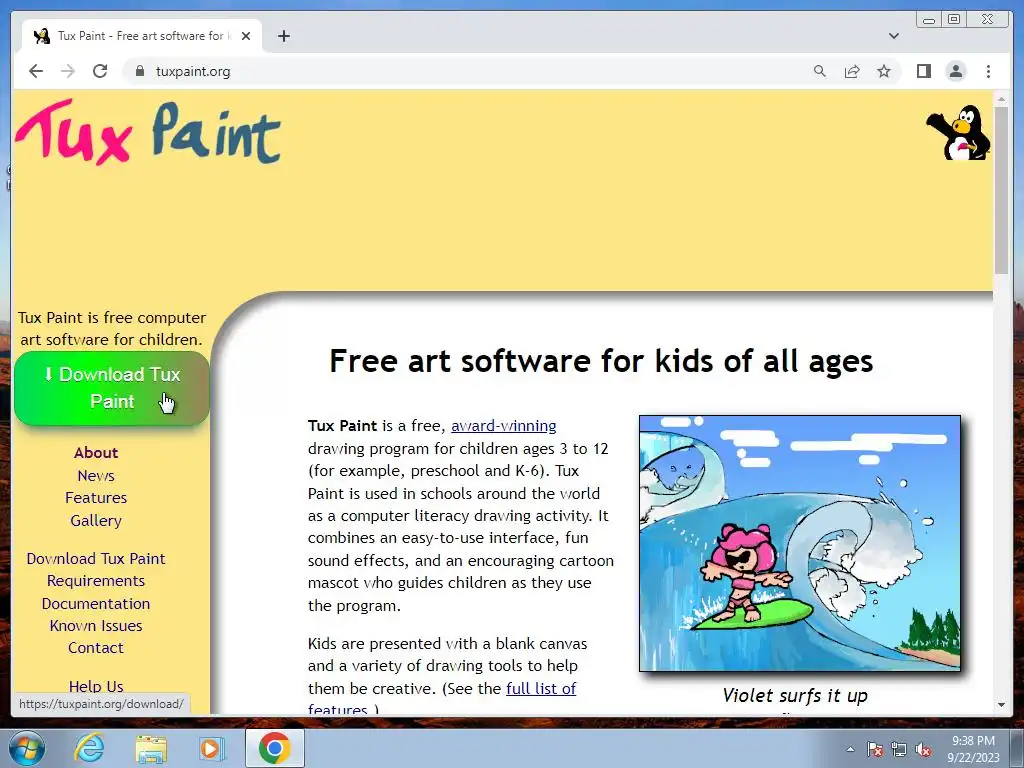Follow the award-winning link
This screenshot has width=1024, height=768.
pyautogui.click(x=504, y=426)
